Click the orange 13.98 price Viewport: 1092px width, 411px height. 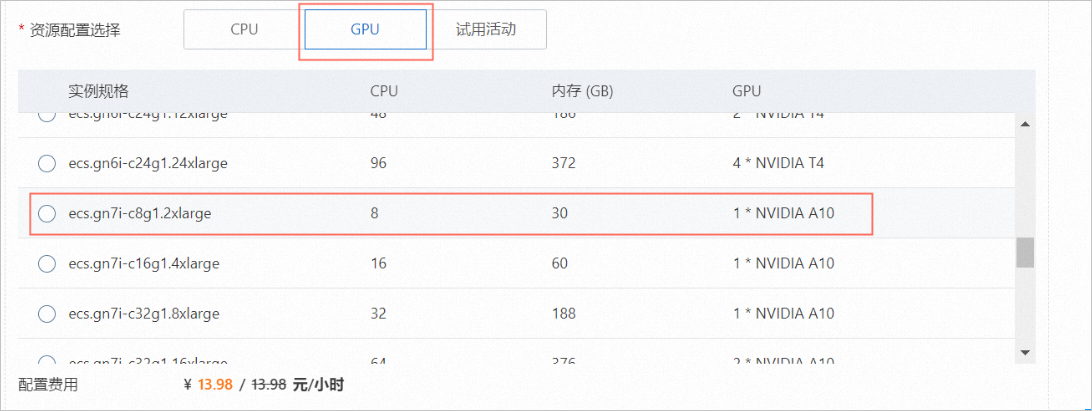point(215,384)
